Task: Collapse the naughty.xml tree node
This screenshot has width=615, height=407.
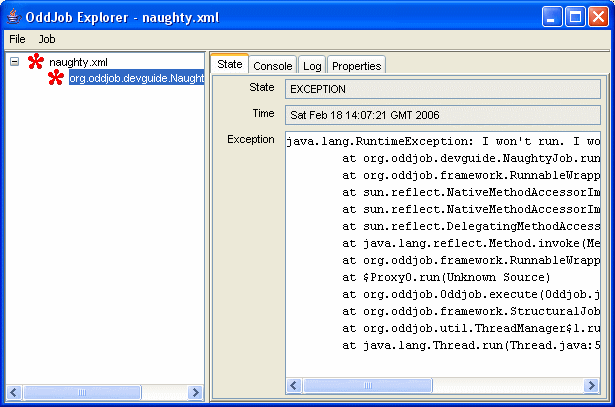Action: (x=15, y=62)
